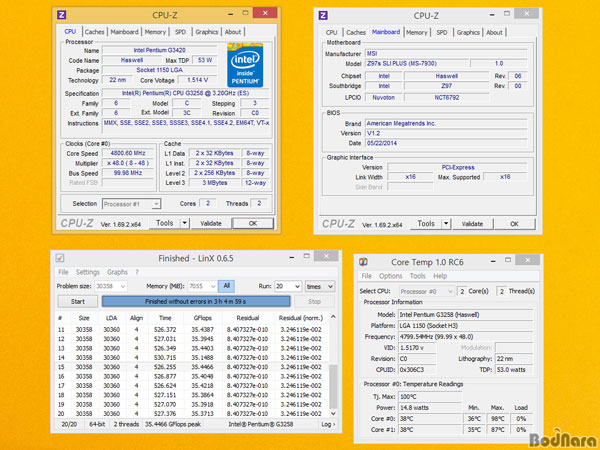Click the Core Temp app icon in title bar
The height and width of the screenshot is (450, 600).
(363, 262)
